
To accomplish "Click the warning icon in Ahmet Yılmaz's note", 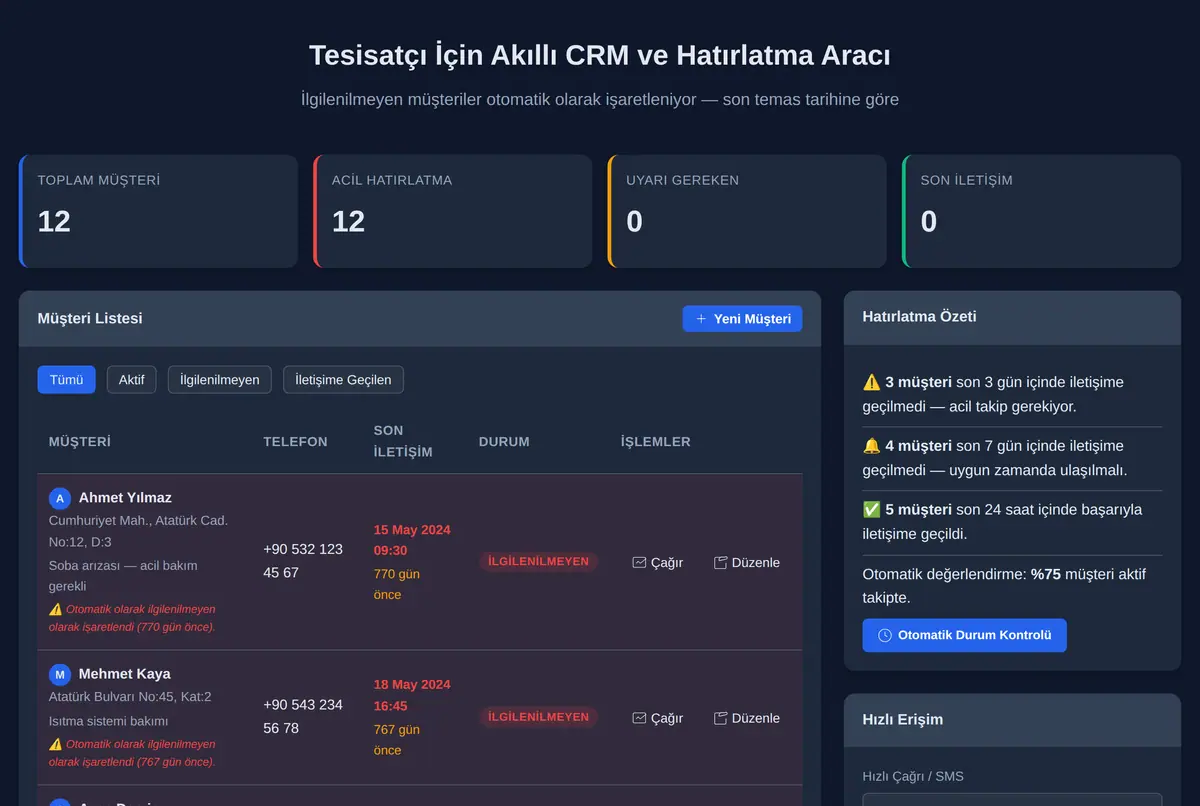I will pyautogui.click(x=55, y=609).
